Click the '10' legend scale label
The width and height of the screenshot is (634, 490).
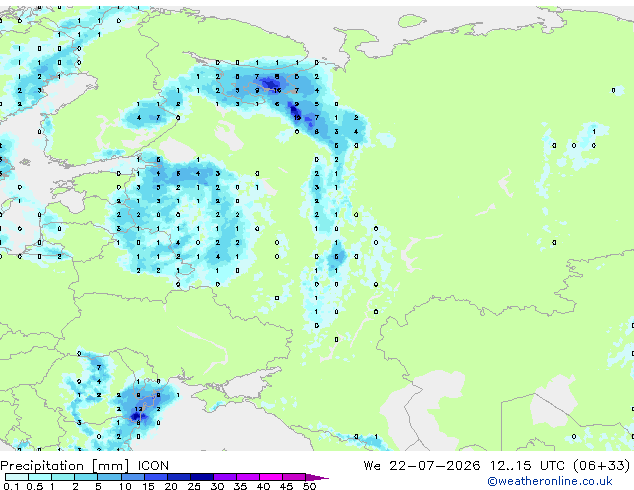pyautogui.click(x=125, y=486)
